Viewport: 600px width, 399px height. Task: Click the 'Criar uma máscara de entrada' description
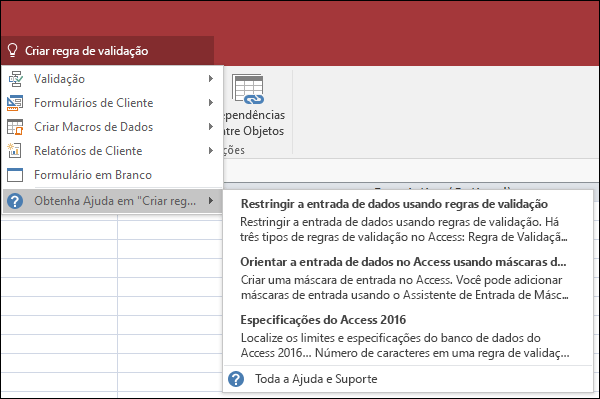tap(404, 287)
